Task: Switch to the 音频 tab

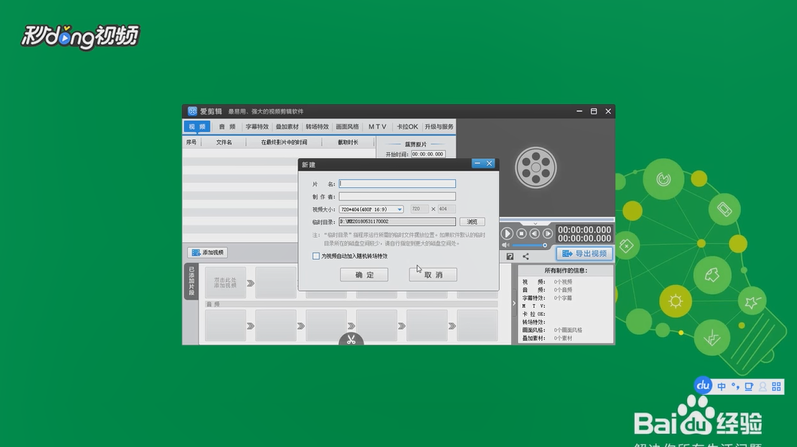Action: coord(227,127)
